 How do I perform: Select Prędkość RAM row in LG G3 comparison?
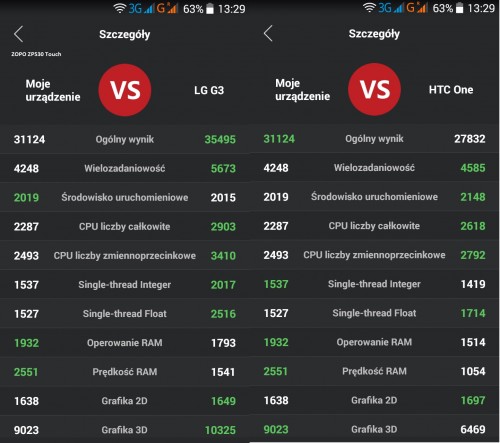[x=125, y=372]
